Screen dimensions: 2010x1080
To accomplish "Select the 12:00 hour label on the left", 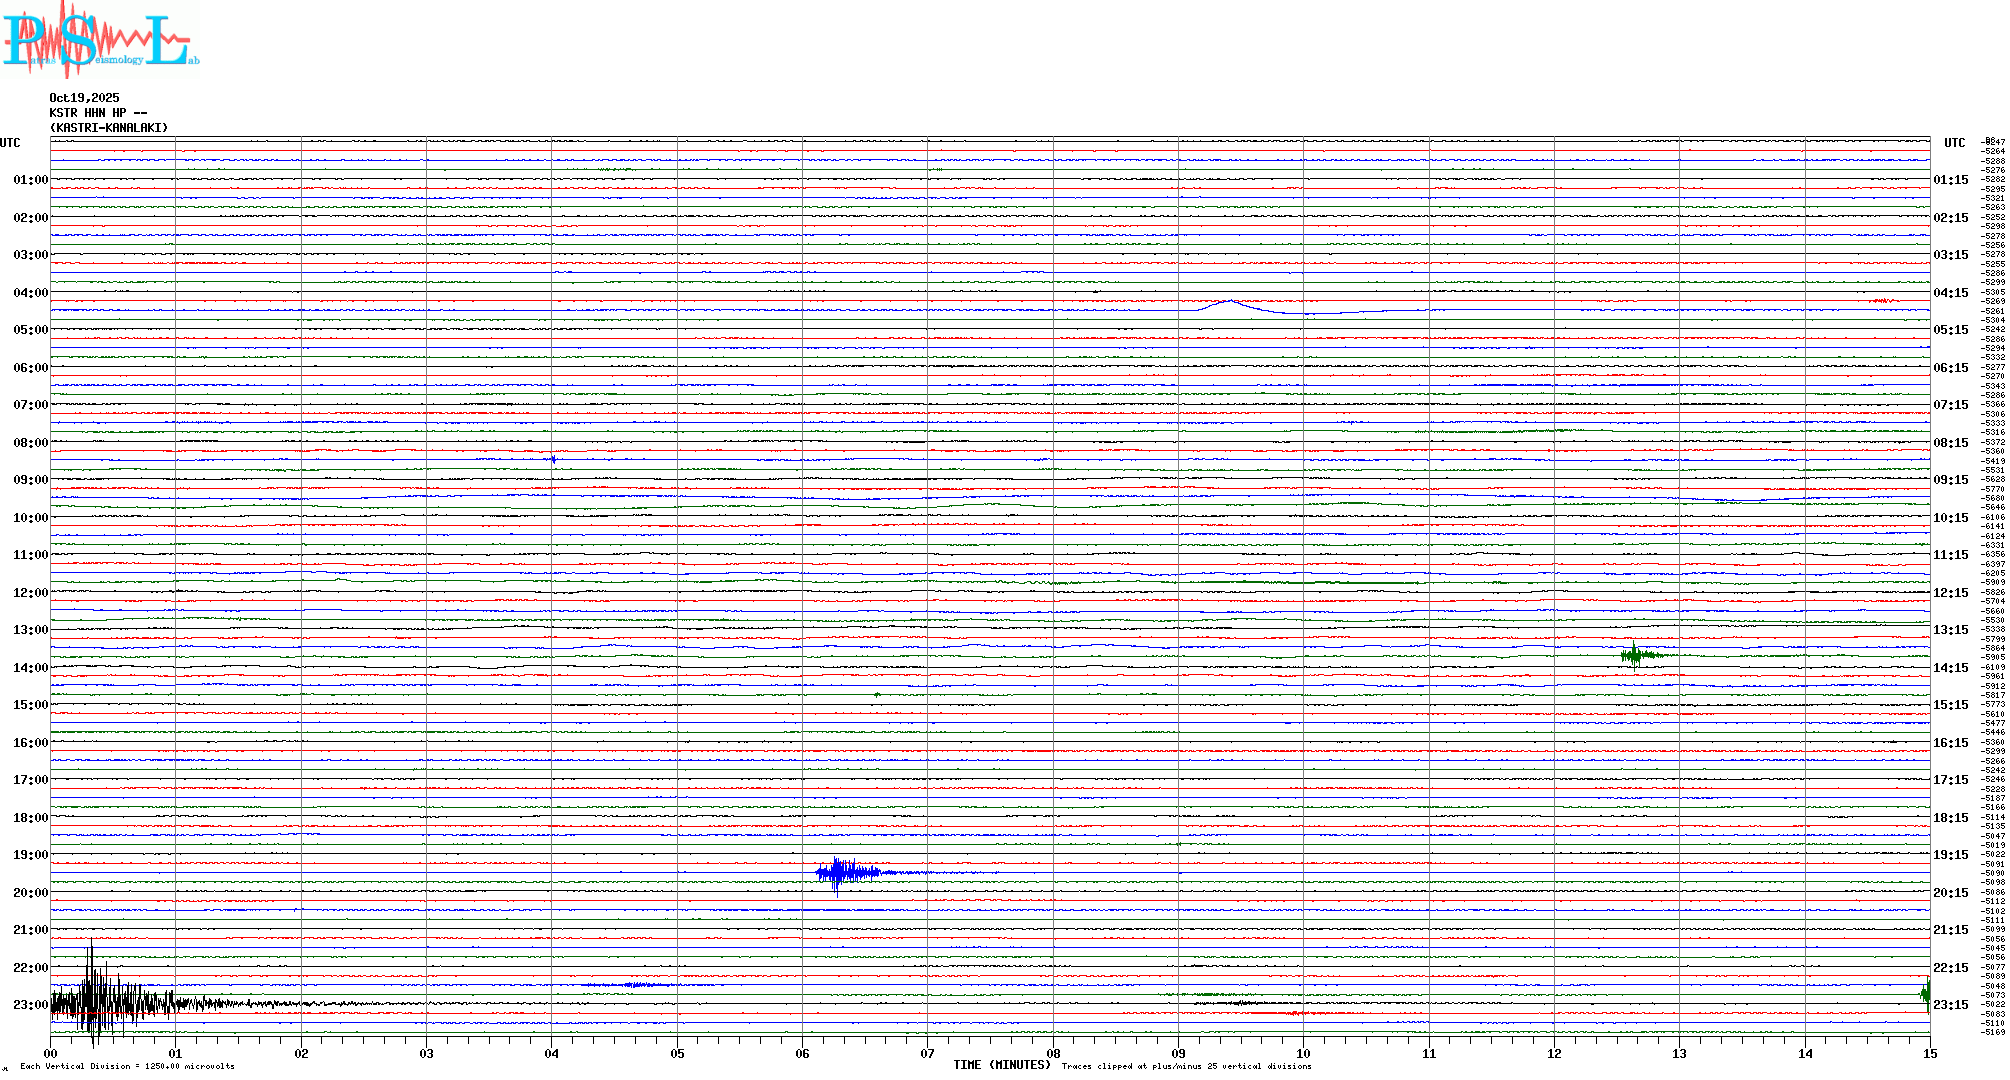I will click(x=30, y=593).
